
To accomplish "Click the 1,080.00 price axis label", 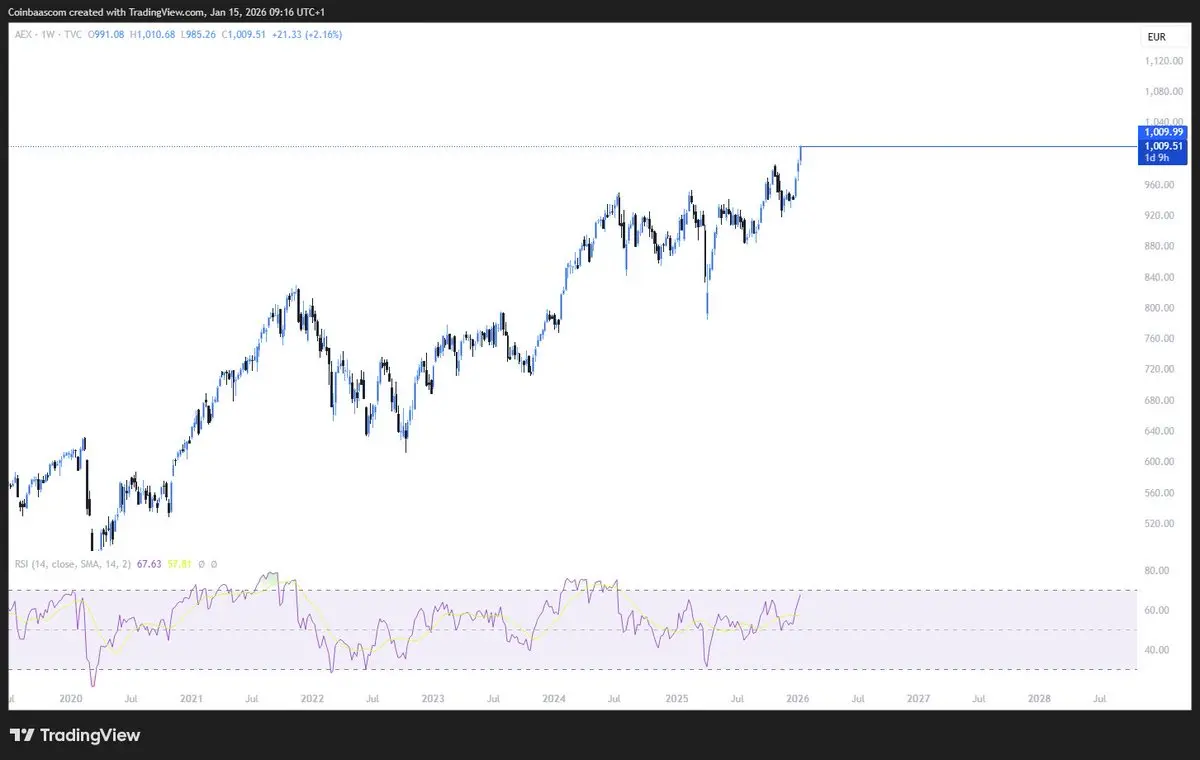I will click(x=1163, y=92).
